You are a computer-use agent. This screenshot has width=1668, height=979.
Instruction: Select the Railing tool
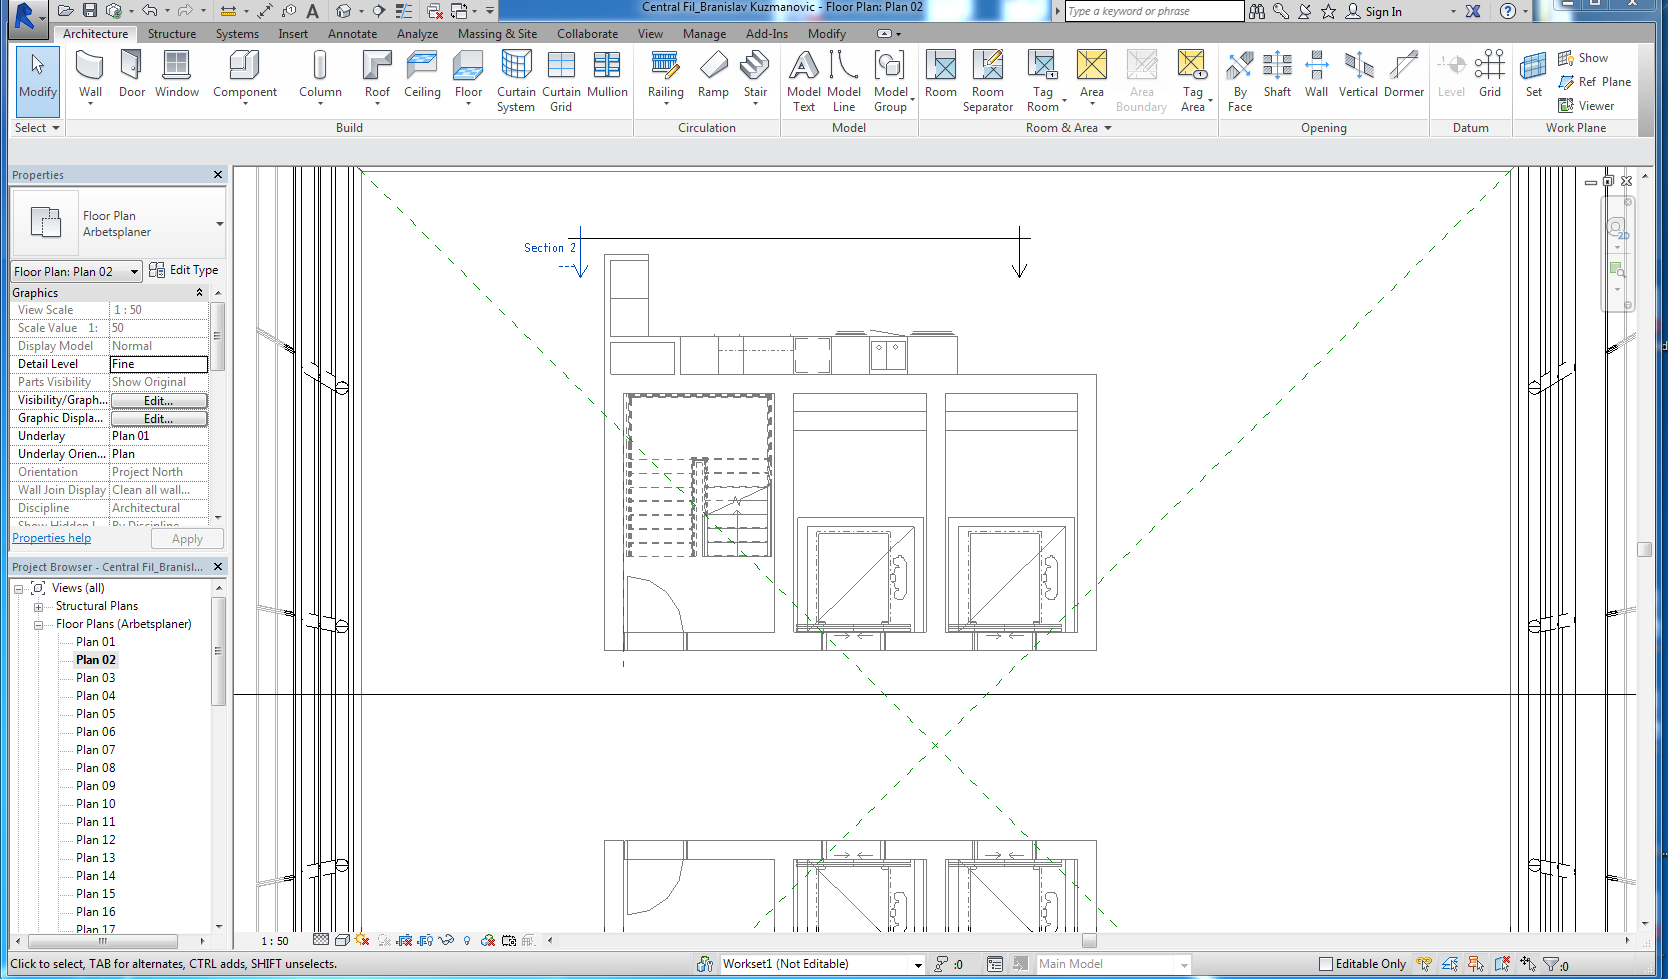(x=665, y=75)
